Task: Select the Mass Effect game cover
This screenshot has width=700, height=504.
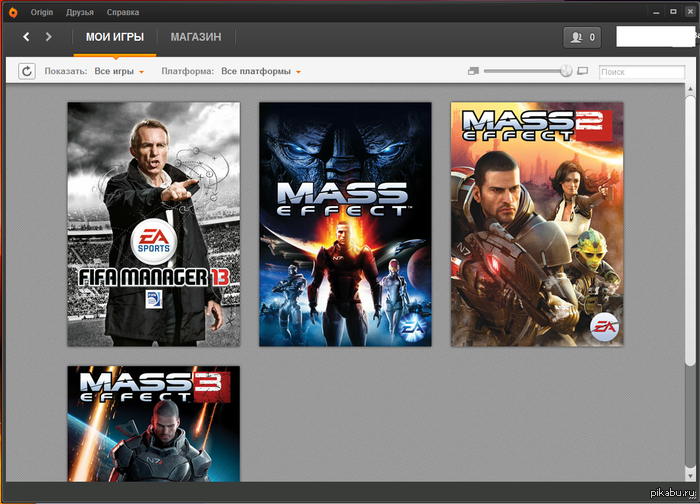Action: [345, 224]
